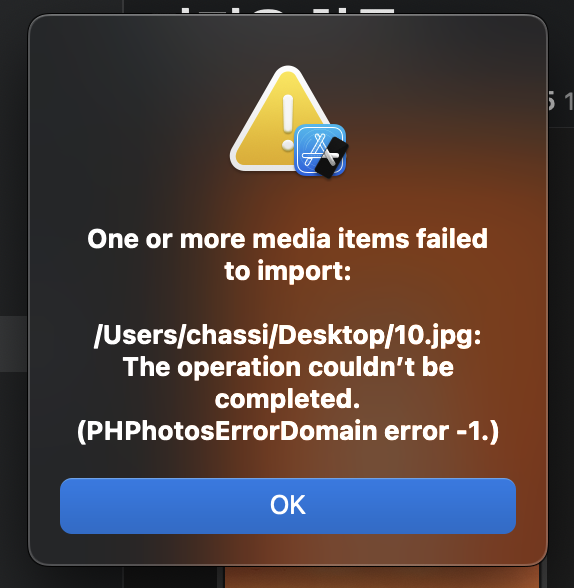Click the exclamation mark inside the warning triangle
574x588 pixels.
[288, 122]
